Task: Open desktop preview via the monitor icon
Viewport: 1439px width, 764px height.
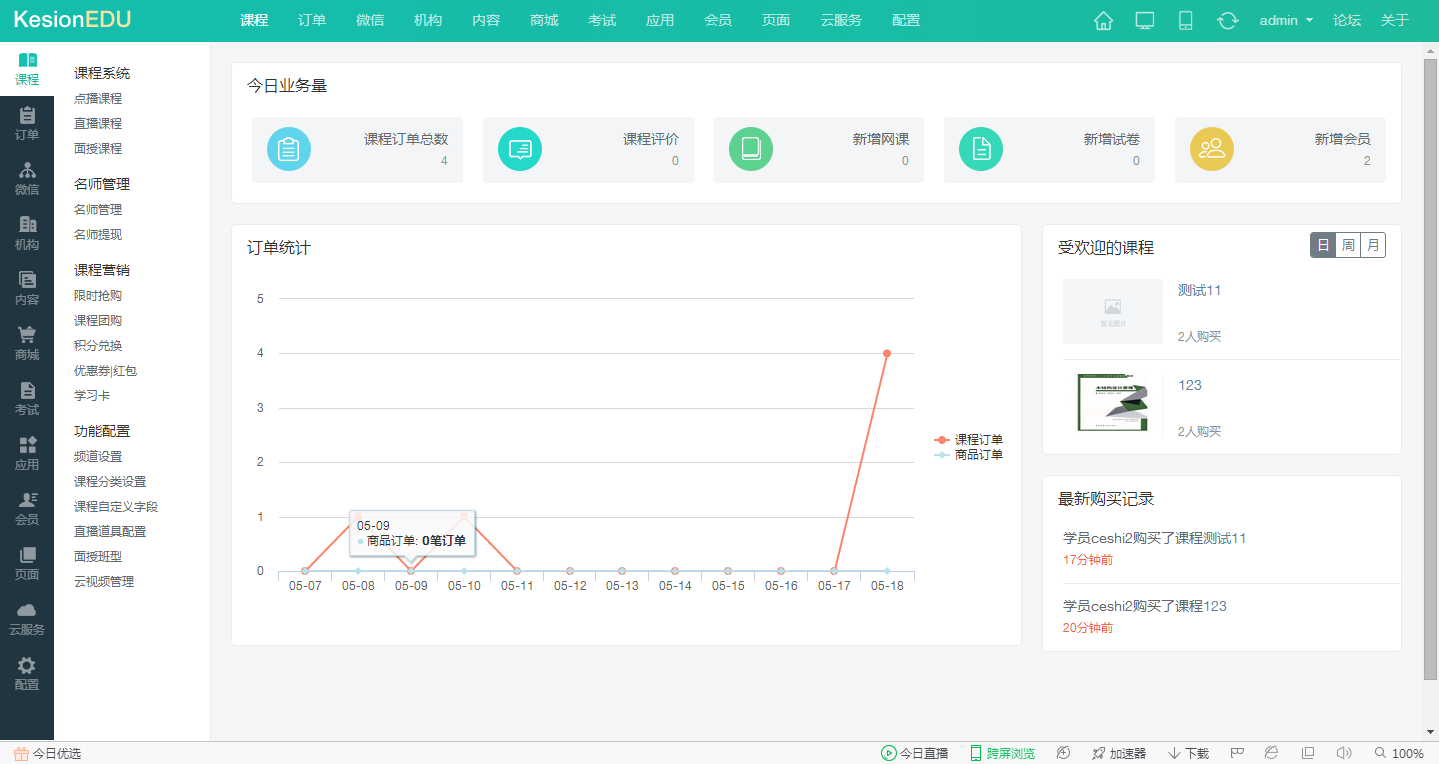Action: (1144, 19)
